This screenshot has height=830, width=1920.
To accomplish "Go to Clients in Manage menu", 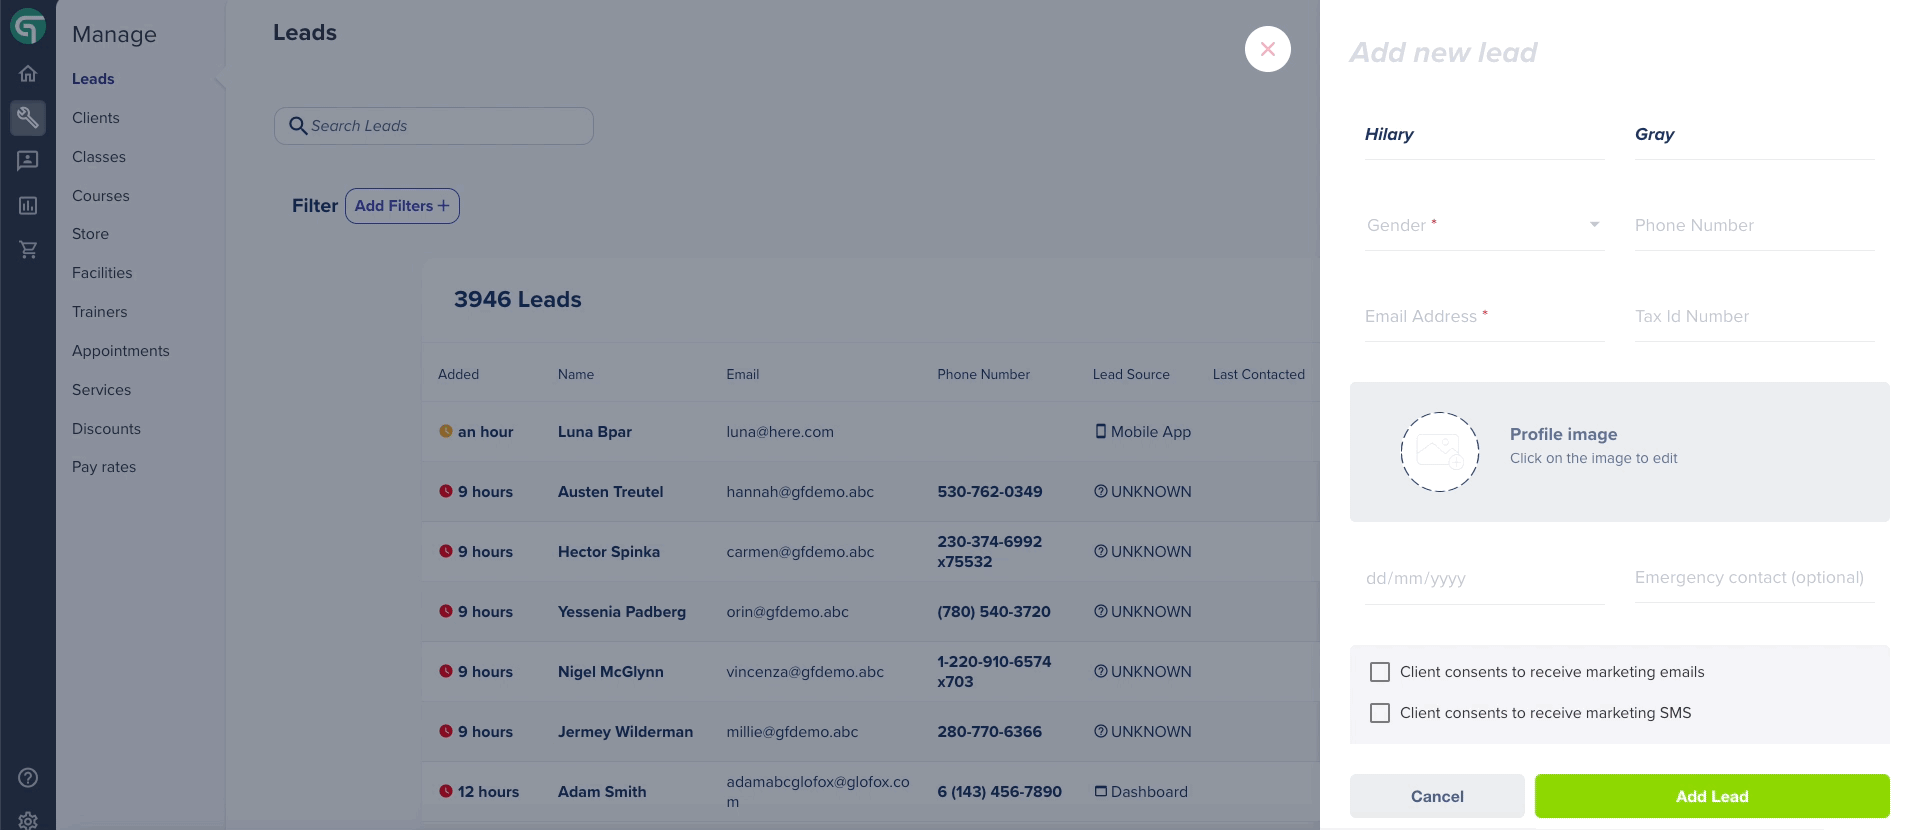I will (96, 118).
